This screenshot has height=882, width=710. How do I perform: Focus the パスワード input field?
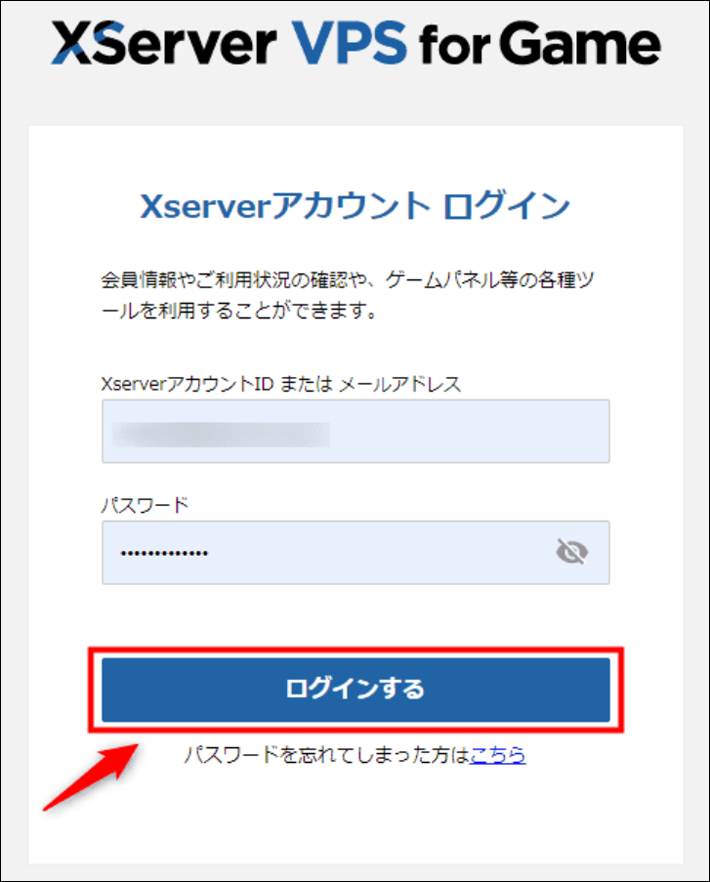coord(356,552)
